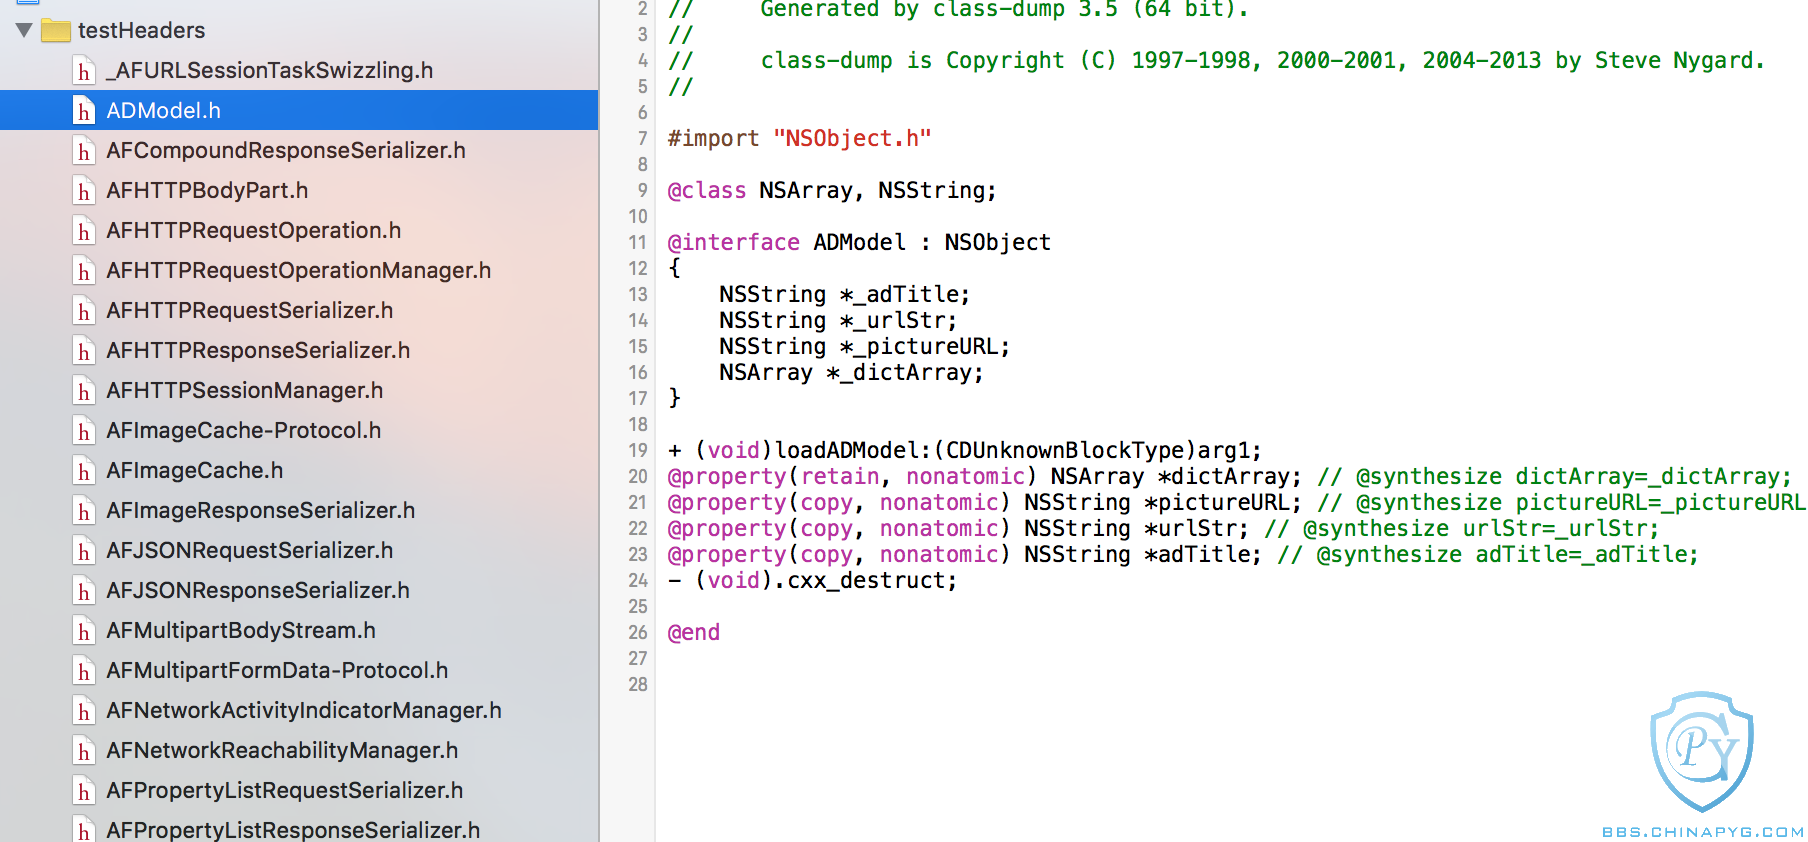This screenshot has width=1808, height=842.
Task: Click header icon of AFImageCache.h
Action: (x=84, y=471)
